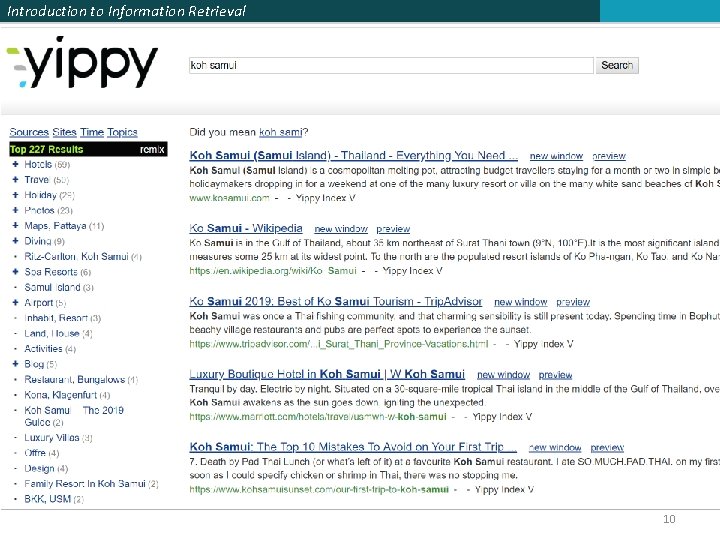Click the www.kosamui.com URL text
This screenshot has width=720, height=540.
229,198
